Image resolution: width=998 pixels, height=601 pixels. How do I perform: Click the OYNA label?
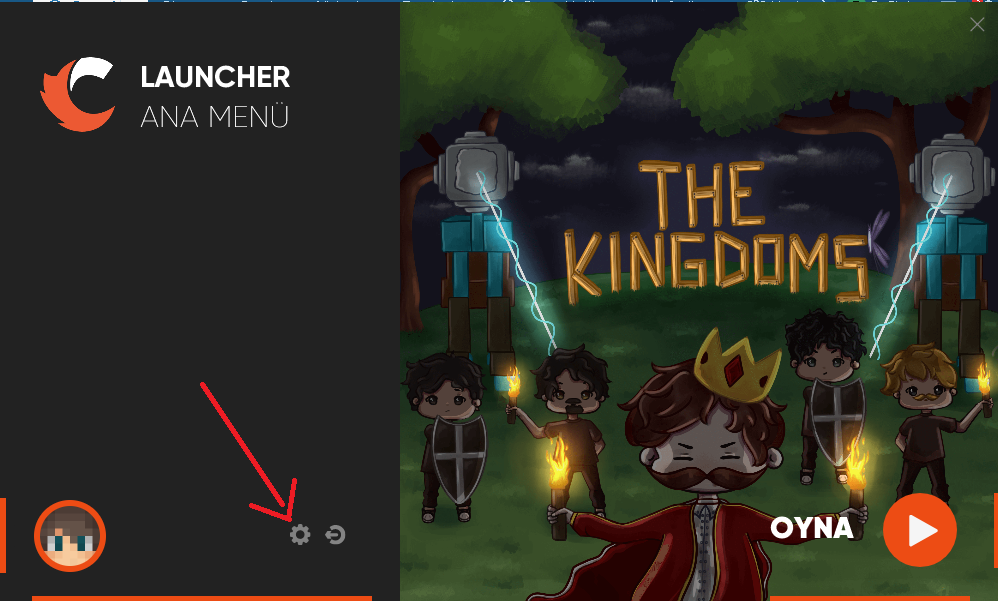point(812,528)
